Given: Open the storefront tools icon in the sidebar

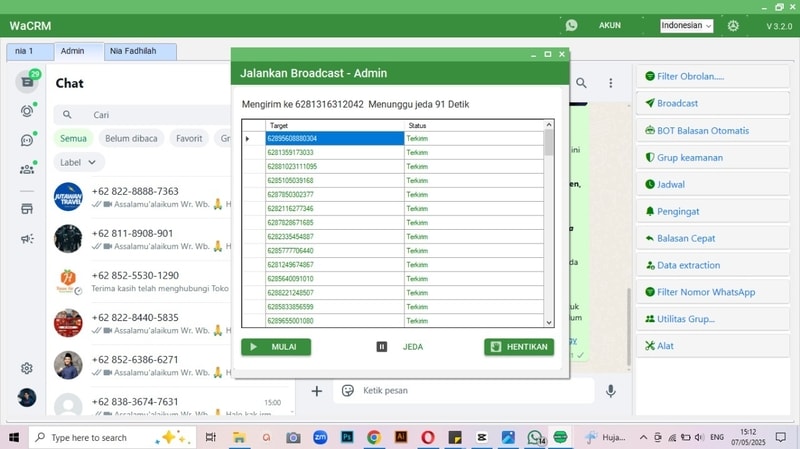Looking at the screenshot, I should tap(27, 209).
